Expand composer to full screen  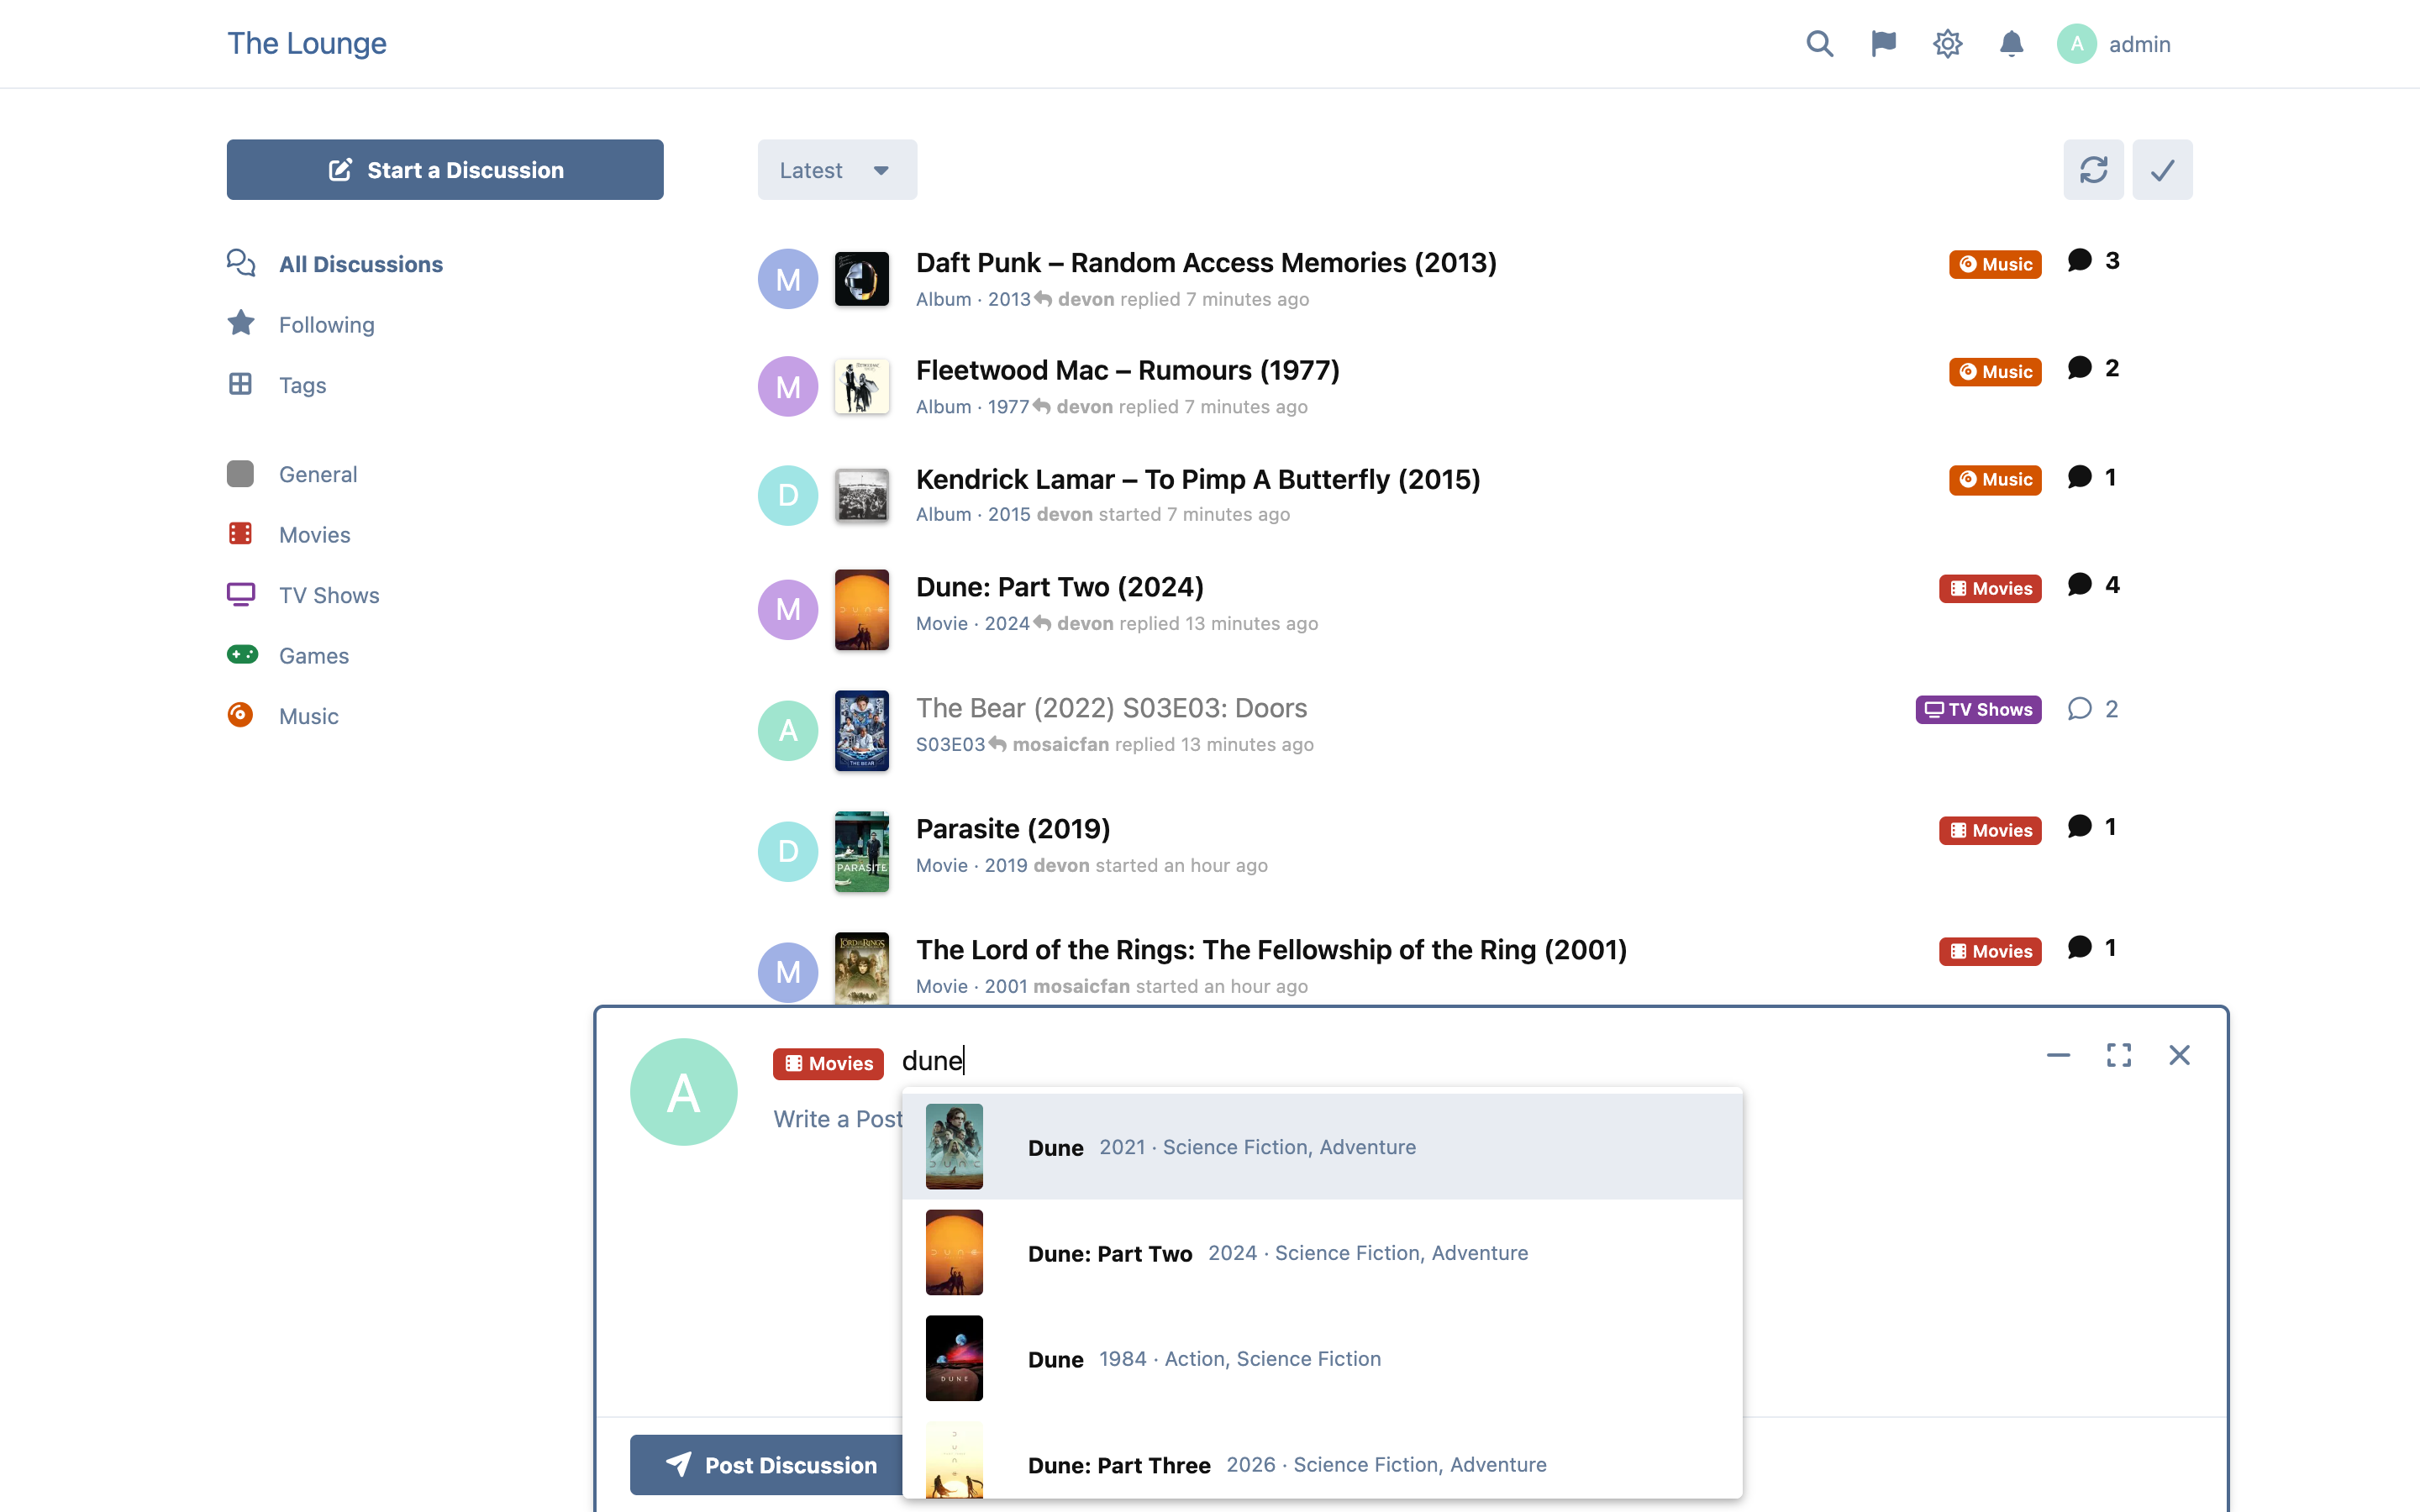pyautogui.click(x=2119, y=1055)
